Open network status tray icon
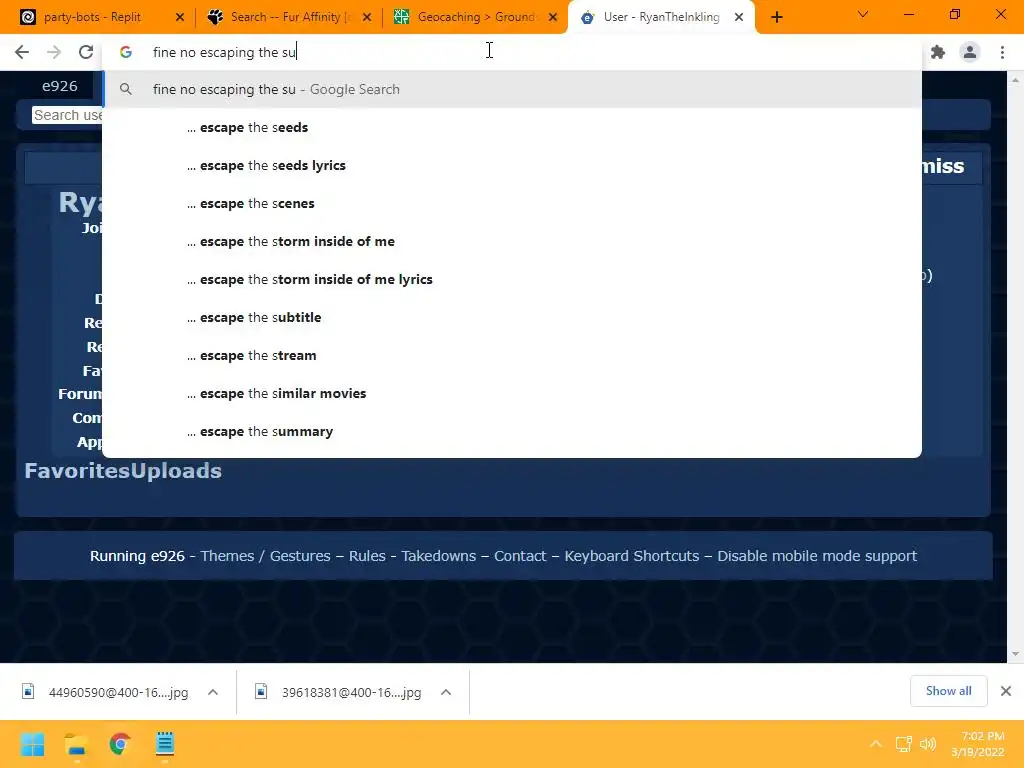Viewport: 1024px width, 768px height. pyautogui.click(x=904, y=744)
